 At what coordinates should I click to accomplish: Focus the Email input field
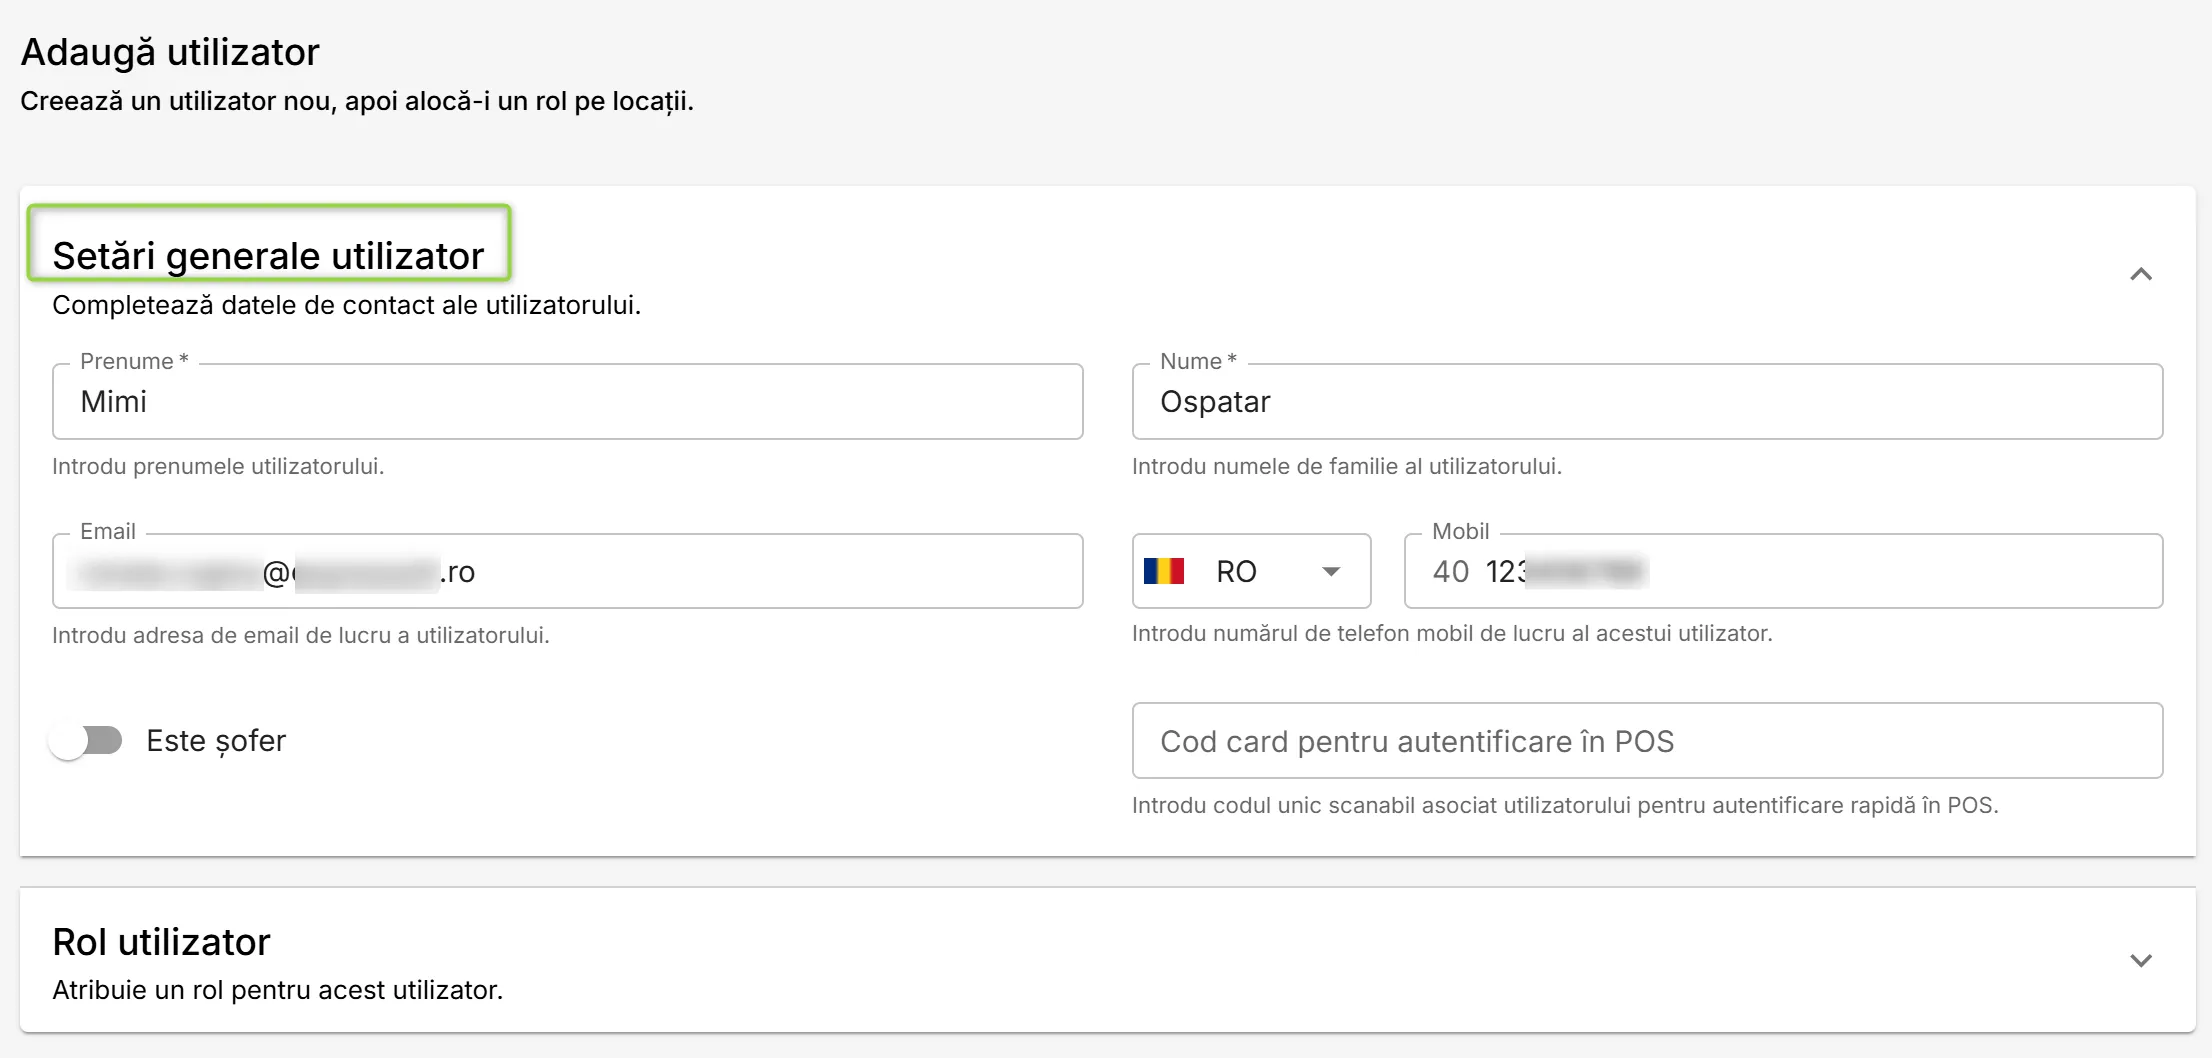[567, 571]
